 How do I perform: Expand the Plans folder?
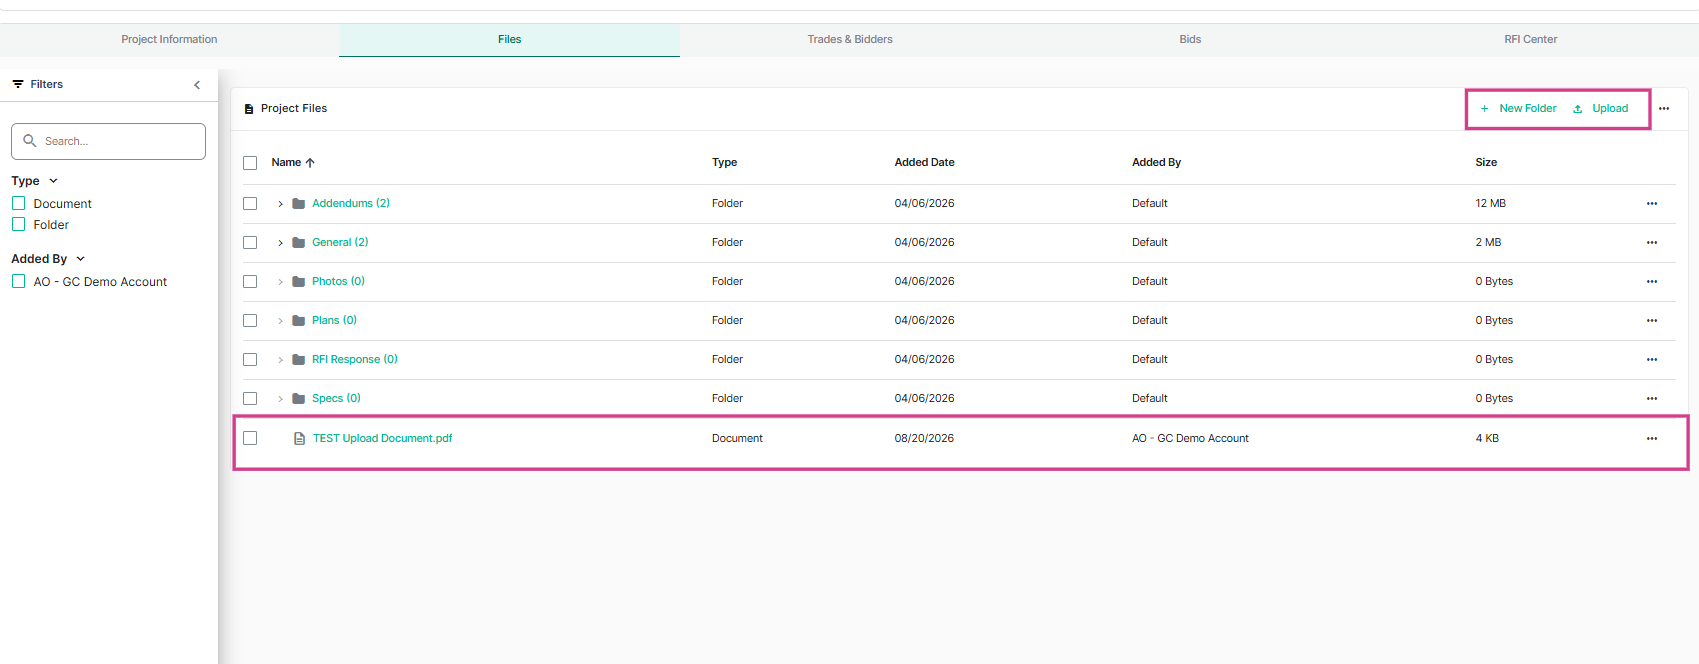[280, 321]
